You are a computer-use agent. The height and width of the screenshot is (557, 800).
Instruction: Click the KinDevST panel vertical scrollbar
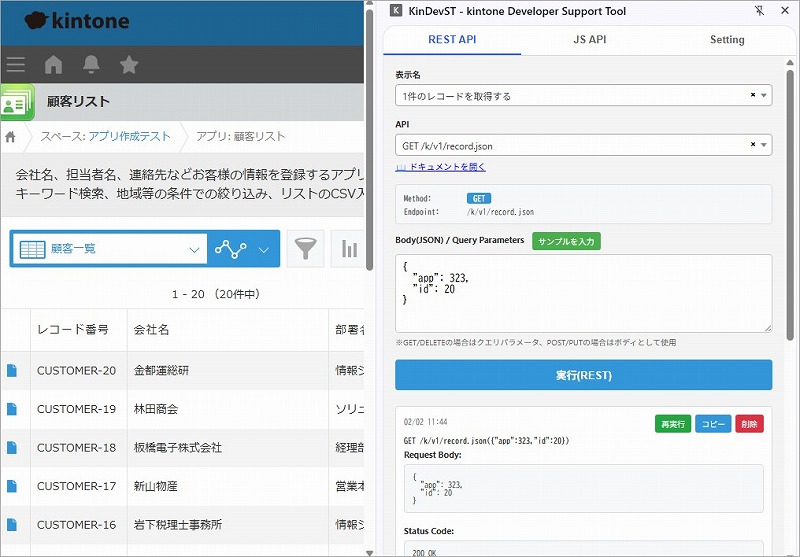click(790, 204)
